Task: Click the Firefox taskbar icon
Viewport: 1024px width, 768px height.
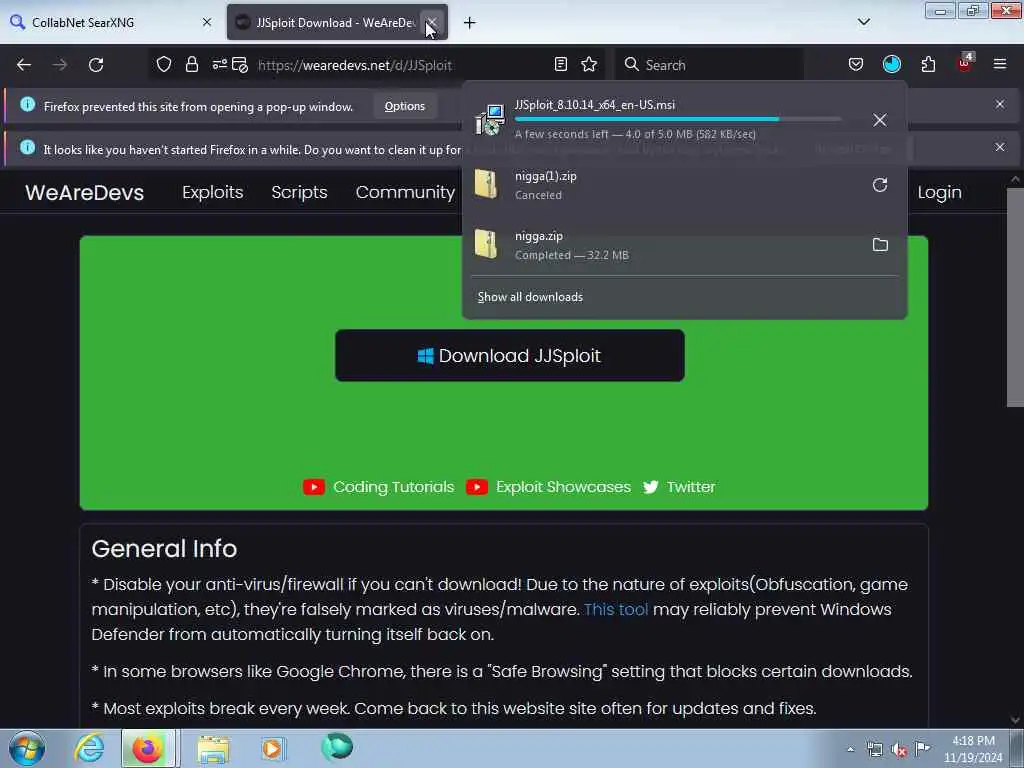Action: 147,748
